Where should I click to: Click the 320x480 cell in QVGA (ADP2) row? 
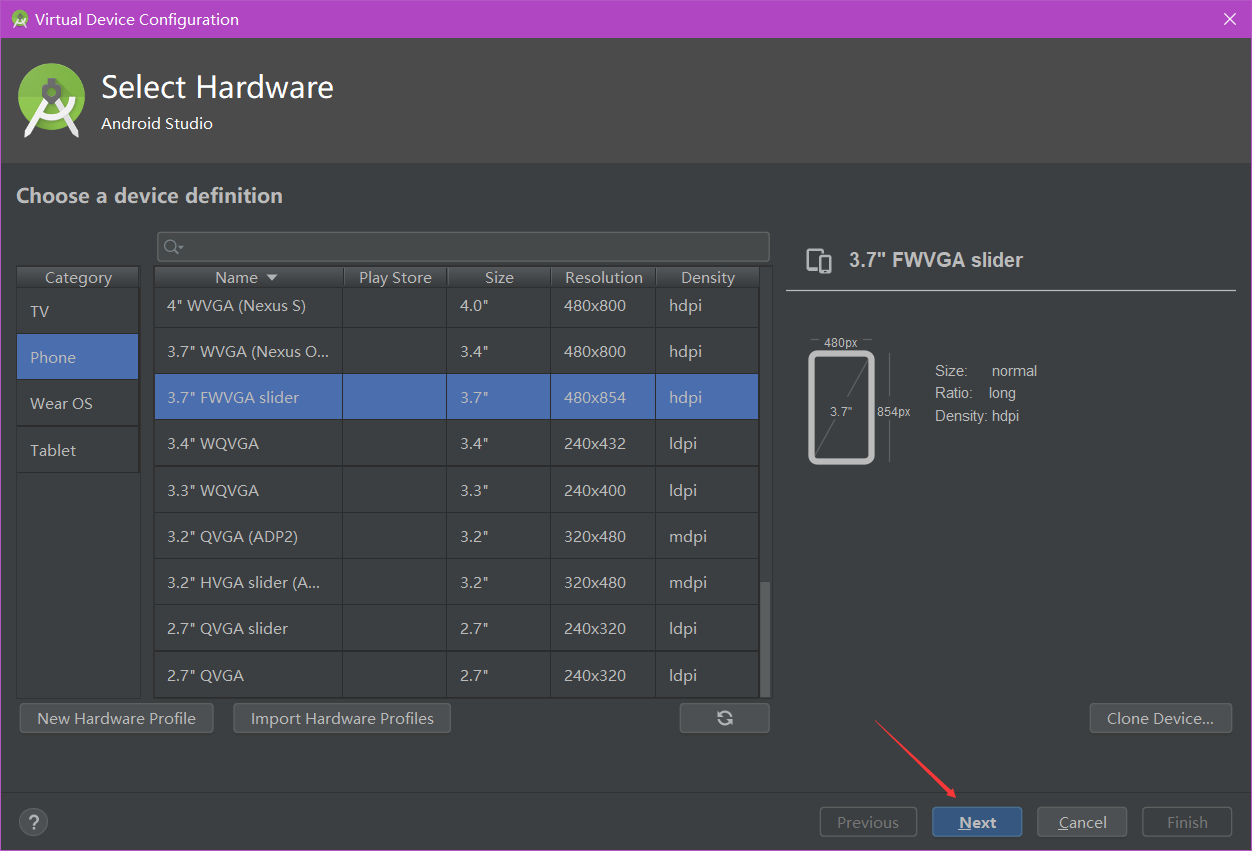click(x=604, y=536)
